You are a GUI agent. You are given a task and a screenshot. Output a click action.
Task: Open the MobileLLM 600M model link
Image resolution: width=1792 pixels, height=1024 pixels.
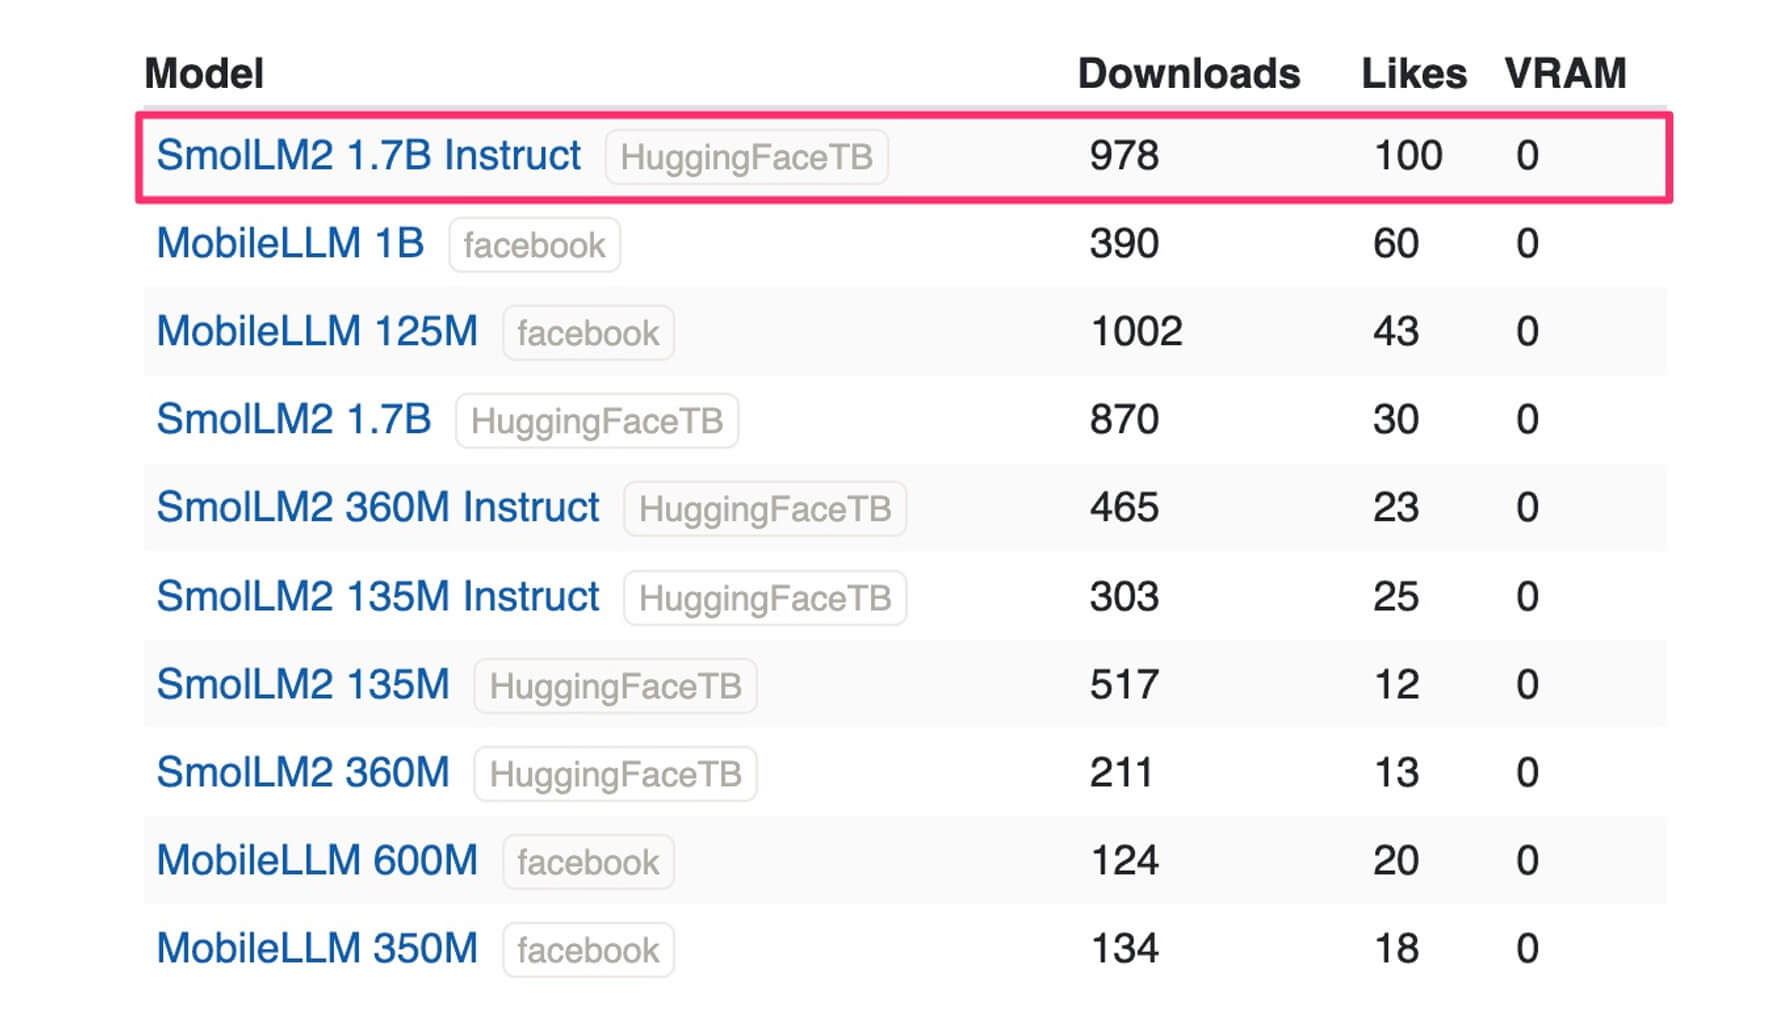tap(317, 861)
